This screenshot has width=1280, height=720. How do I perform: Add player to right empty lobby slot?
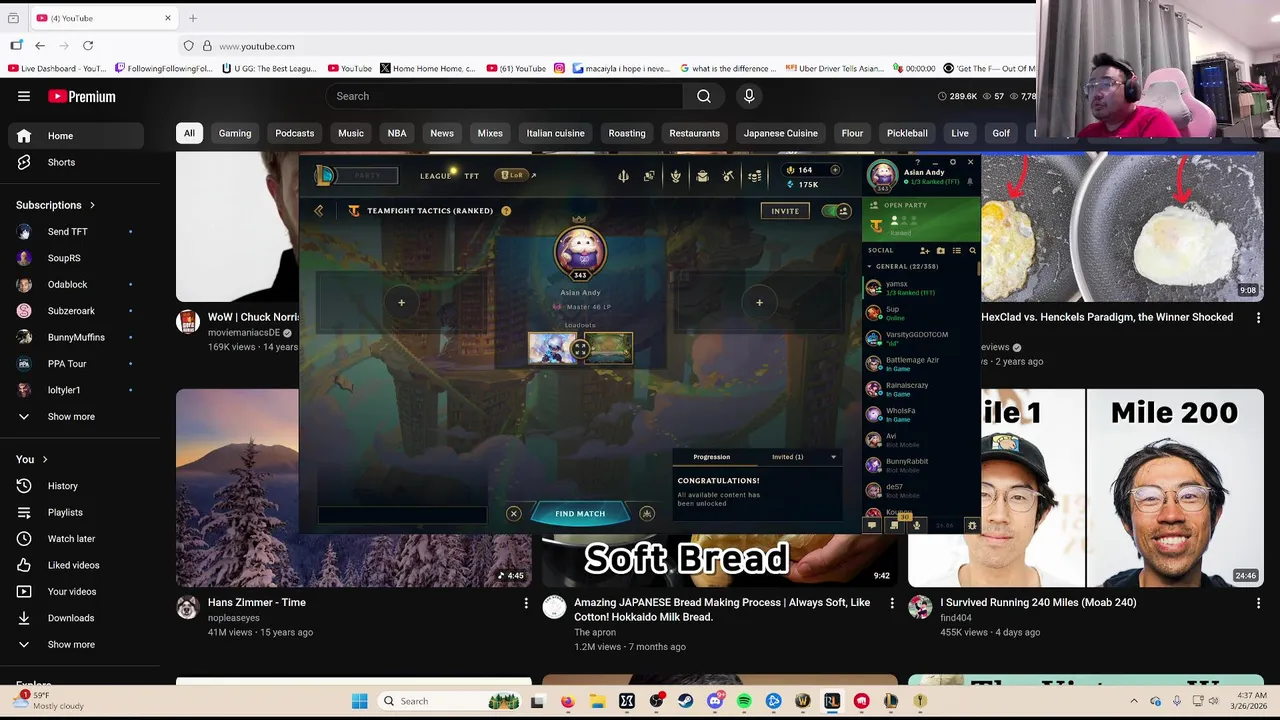coord(759,302)
